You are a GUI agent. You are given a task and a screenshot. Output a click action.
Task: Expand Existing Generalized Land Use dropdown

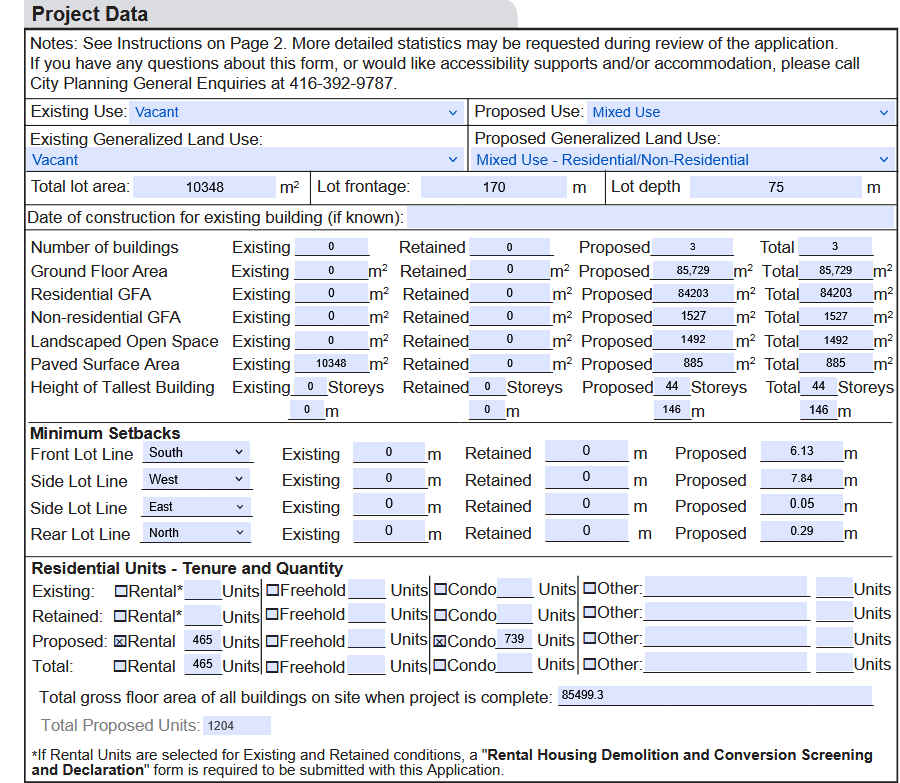coord(245,159)
